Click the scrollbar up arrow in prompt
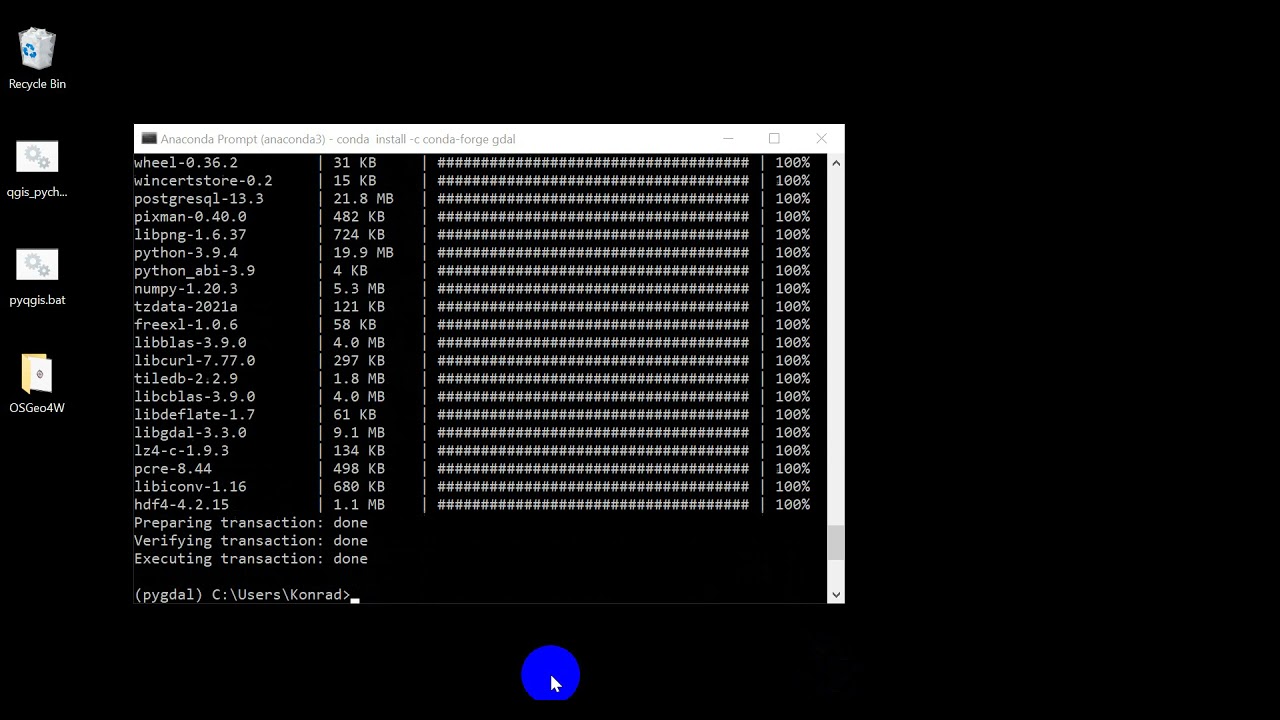 point(836,163)
